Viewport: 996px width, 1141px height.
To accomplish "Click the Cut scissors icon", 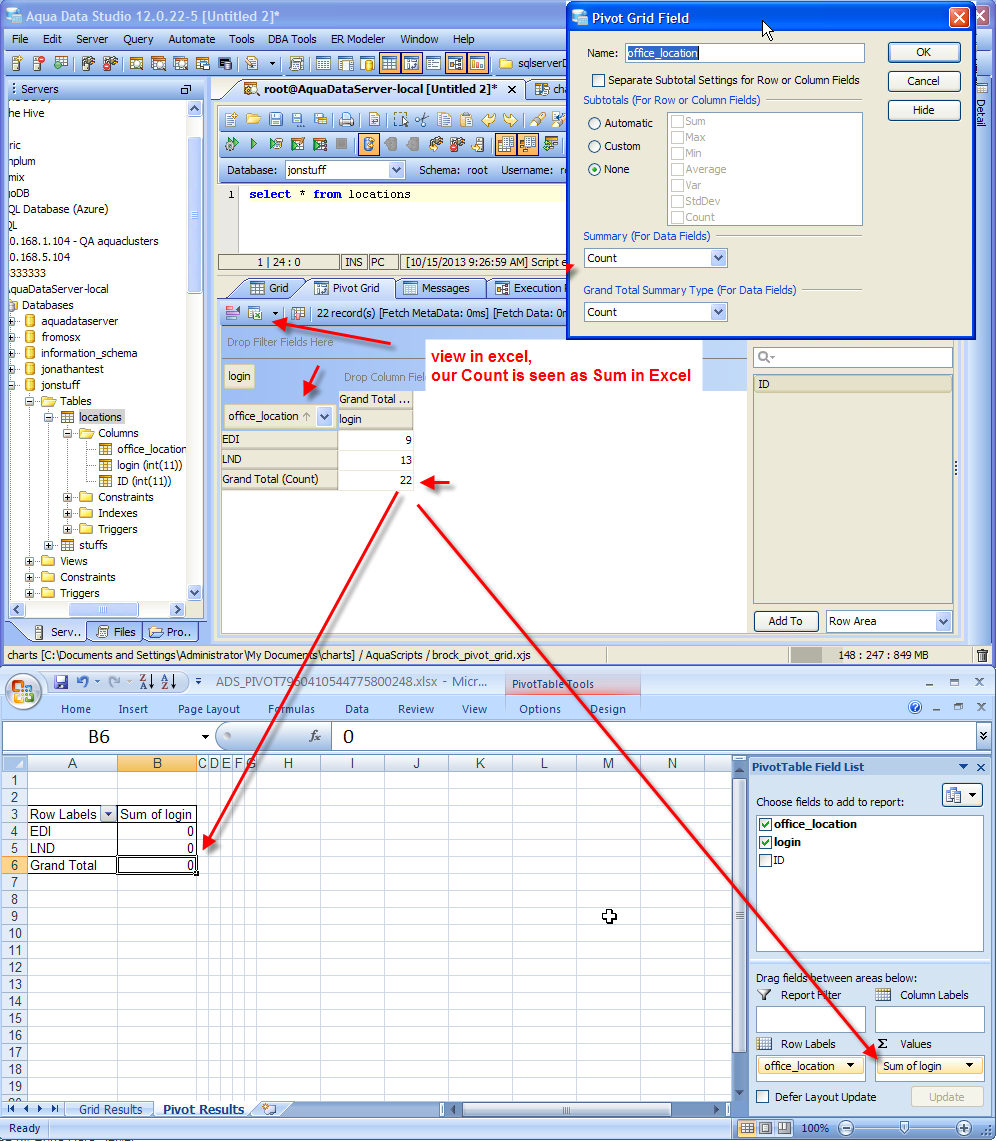I will pos(422,119).
